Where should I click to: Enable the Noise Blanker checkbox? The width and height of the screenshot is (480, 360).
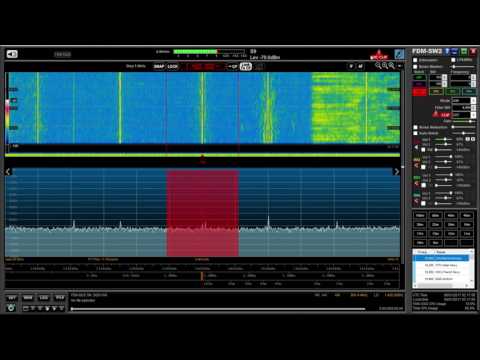(x=415, y=67)
